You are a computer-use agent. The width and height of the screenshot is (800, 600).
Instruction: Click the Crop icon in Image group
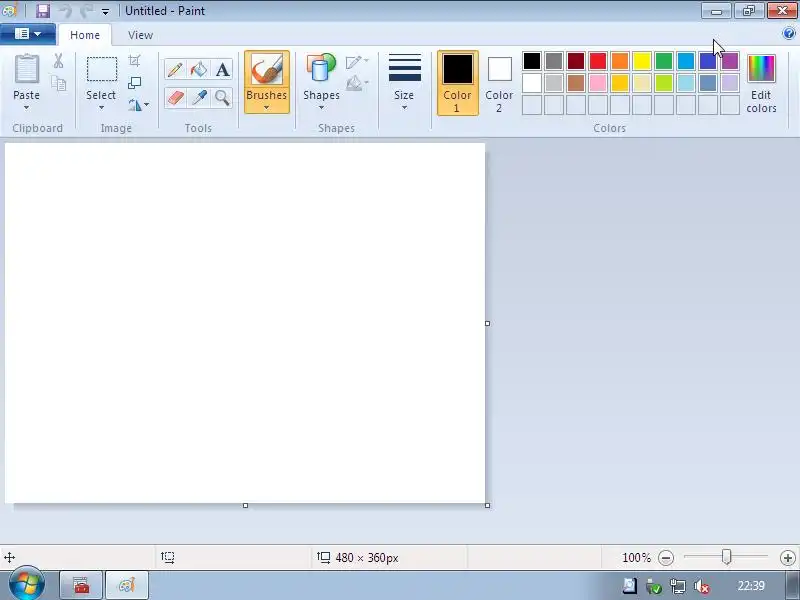134,61
